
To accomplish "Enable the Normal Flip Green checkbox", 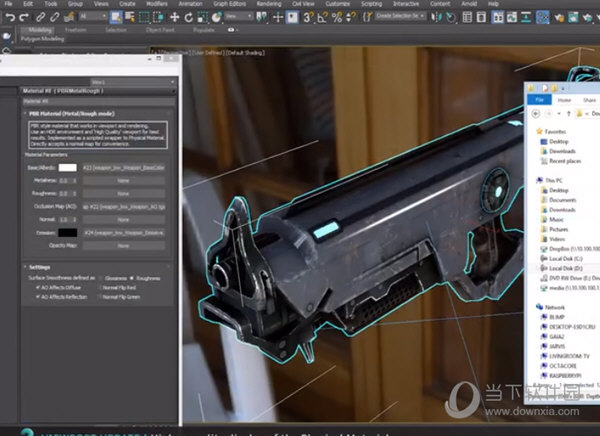I will tap(100, 297).
